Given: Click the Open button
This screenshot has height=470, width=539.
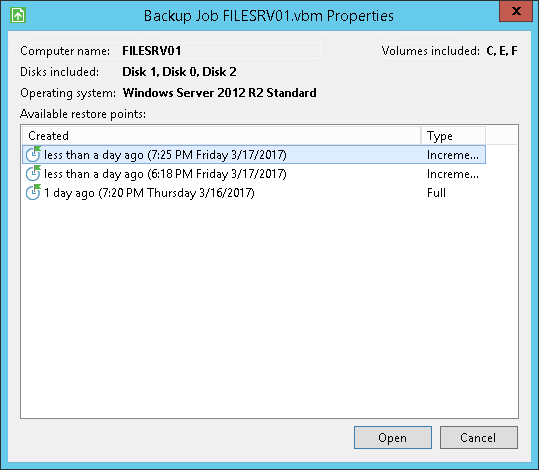Looking at the screenshot, I should point(393,437).
